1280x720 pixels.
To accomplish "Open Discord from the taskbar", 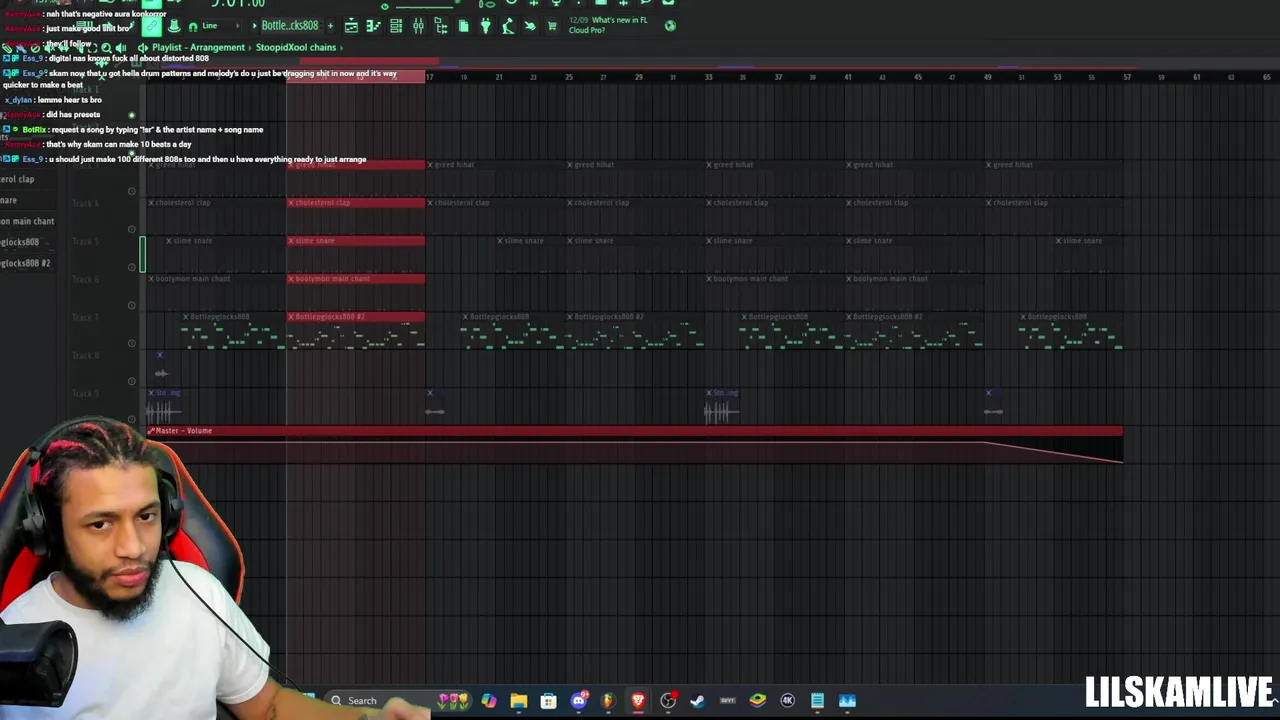I will 578,701.
